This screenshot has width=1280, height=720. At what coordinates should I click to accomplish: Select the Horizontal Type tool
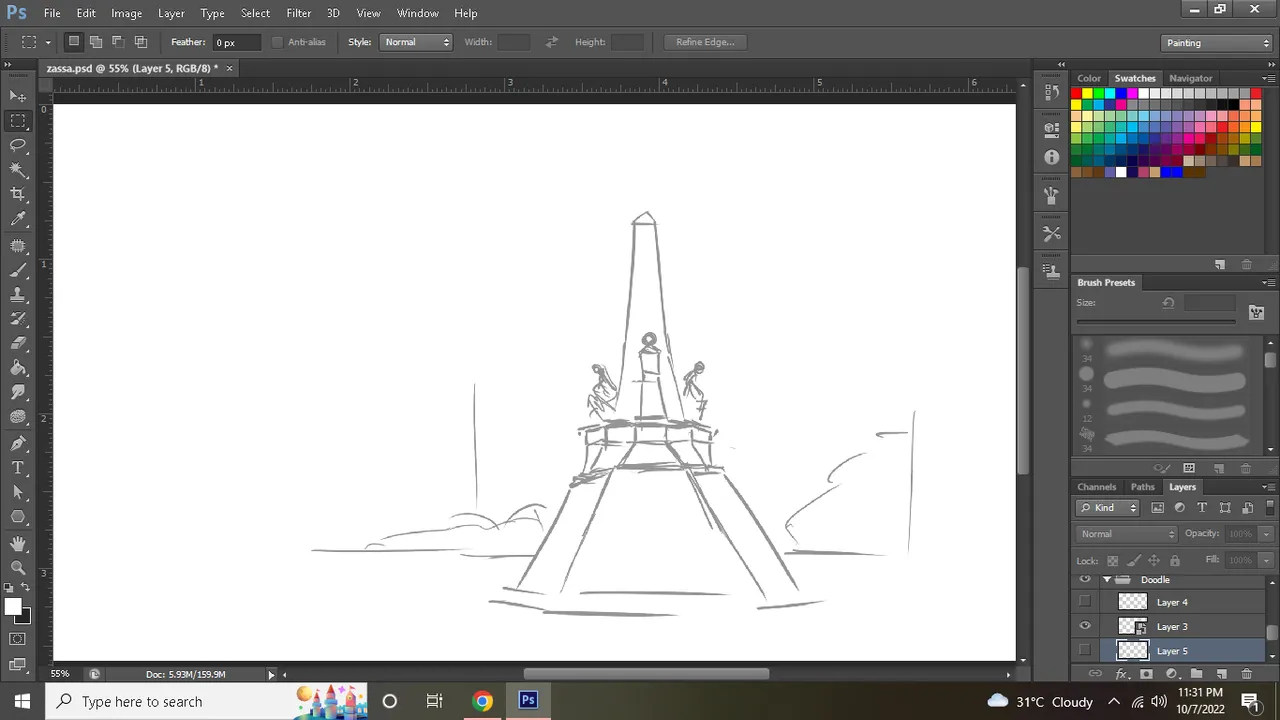tap(18, 468)
